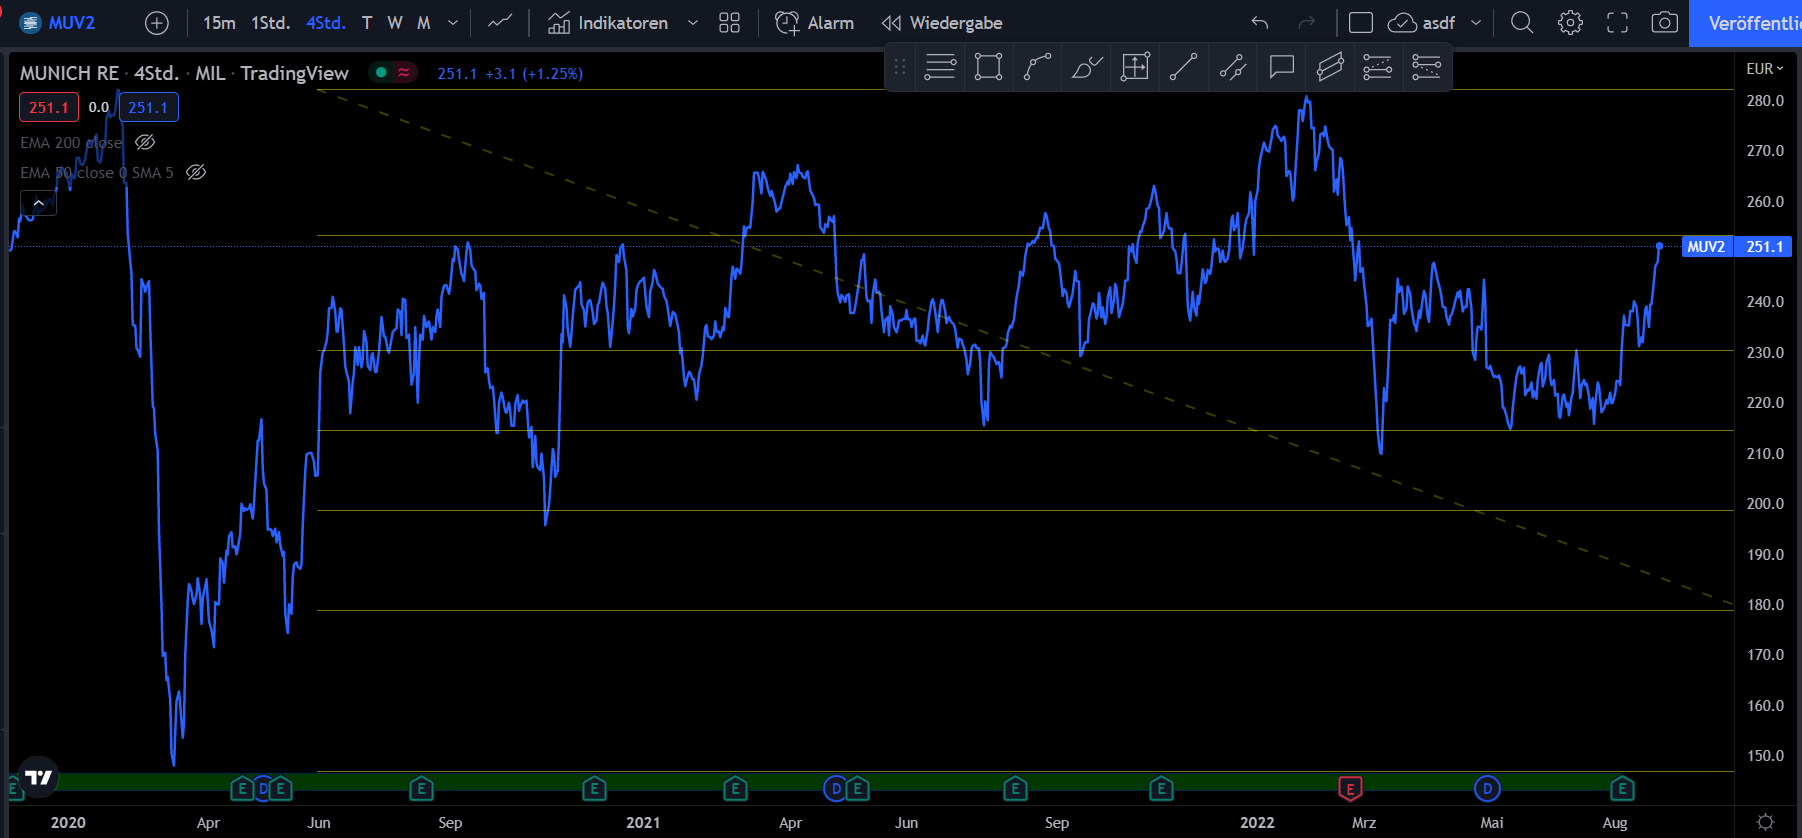The image size is (1802, 838).
Task: Click the Alarm button
Action: [x=815, y=23]
